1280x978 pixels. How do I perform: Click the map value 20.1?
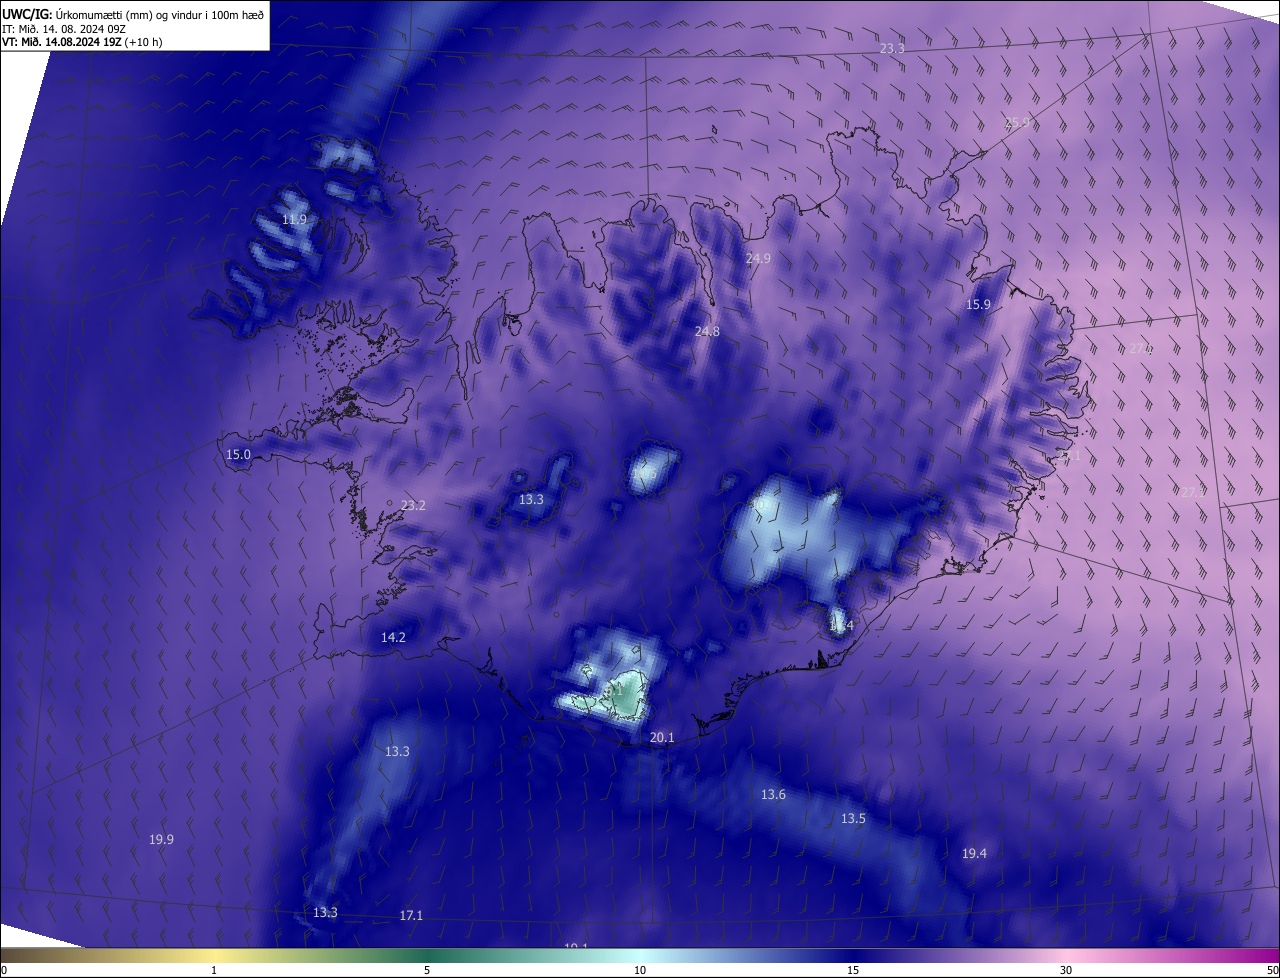[662, 737]
